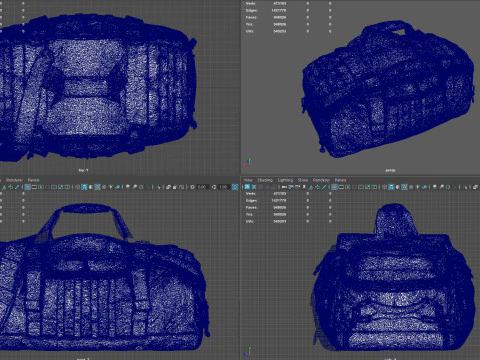Toggle Field Chart in side view toolbar
Viewport: 480px width, 360px height.
click(361, 187)
